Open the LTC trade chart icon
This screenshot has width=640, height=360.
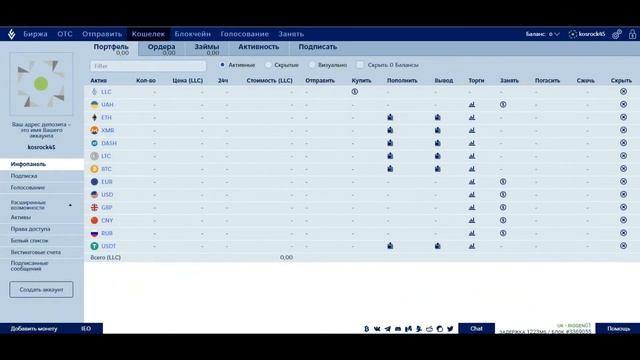[x=472, y=156]
